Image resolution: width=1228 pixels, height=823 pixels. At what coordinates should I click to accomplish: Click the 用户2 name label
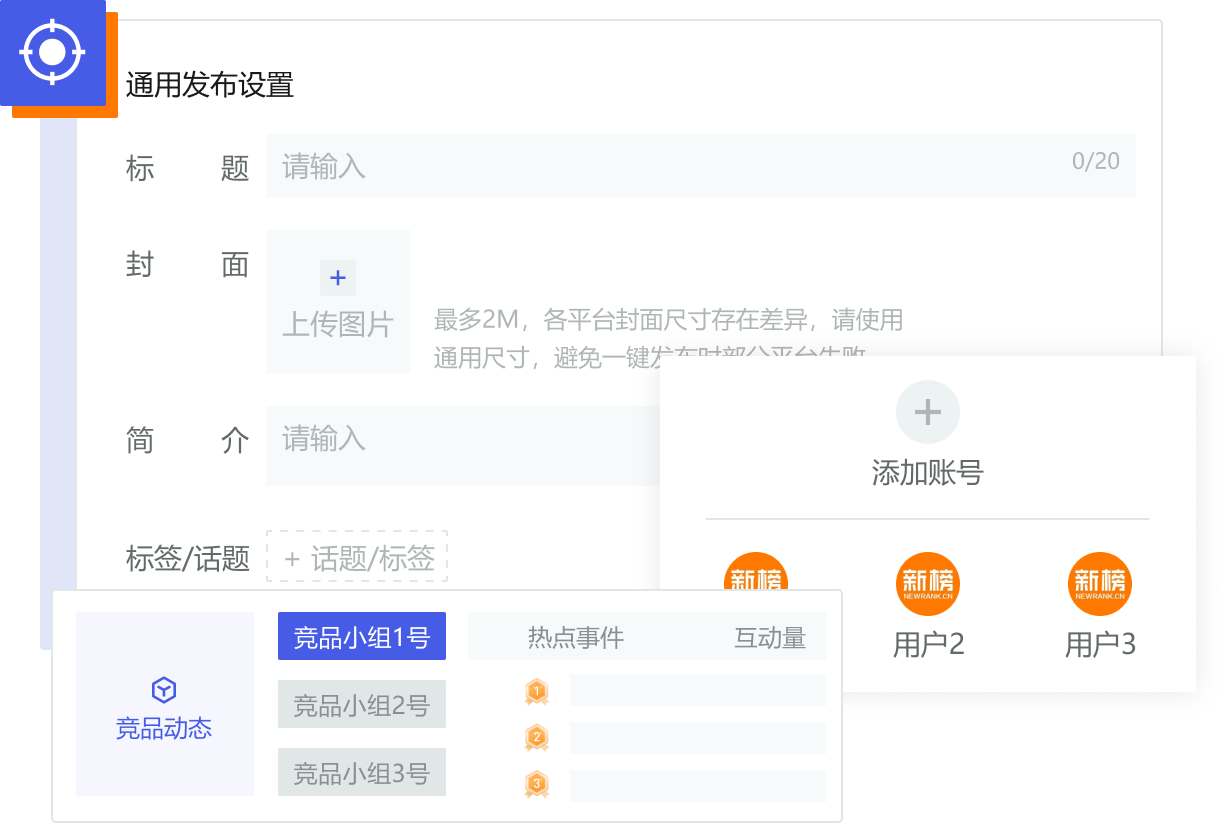coord(928,645)
